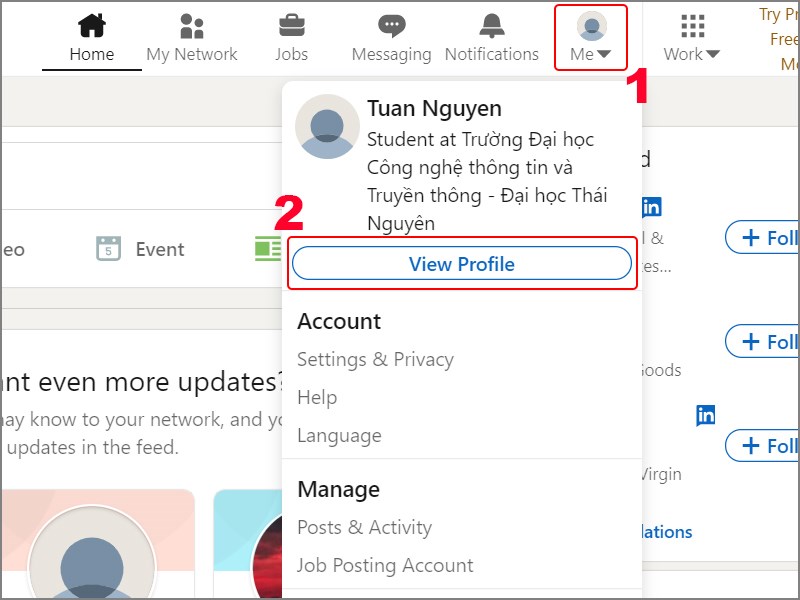Screen dimensions: 800x600
Task: Click the LinkedIn badge near the top suggestion
Action: pyautogui.click(x=652, y=207)
